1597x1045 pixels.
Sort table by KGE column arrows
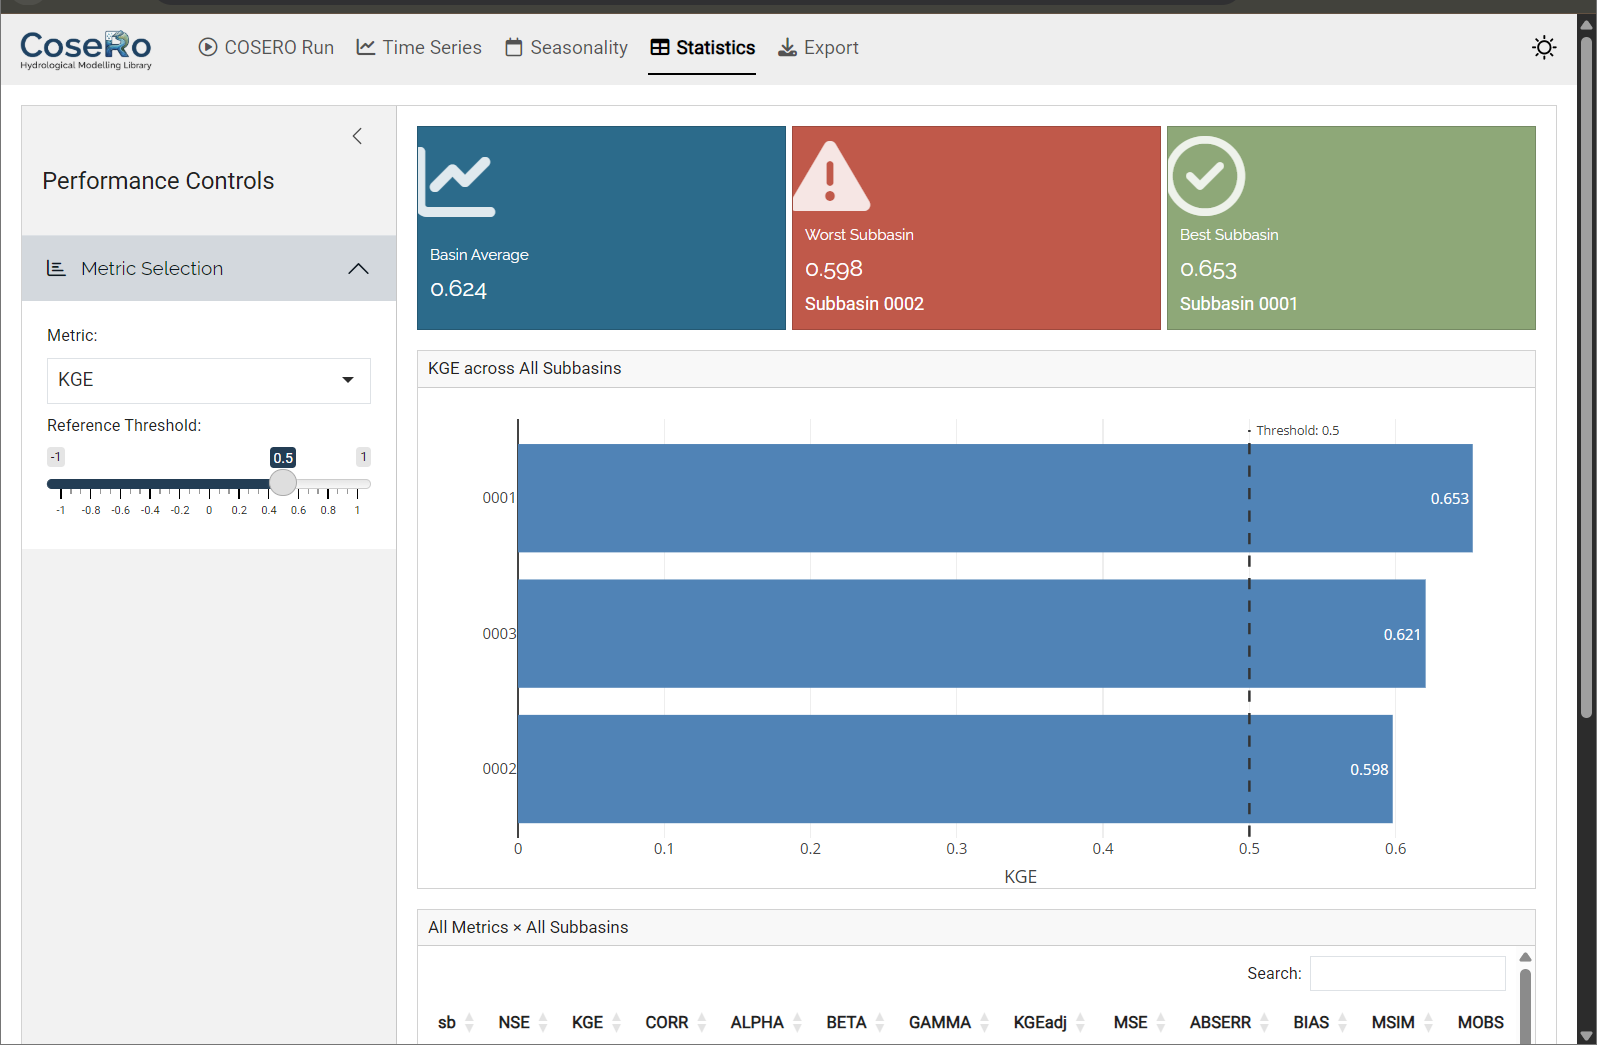tap(616, 1022)
